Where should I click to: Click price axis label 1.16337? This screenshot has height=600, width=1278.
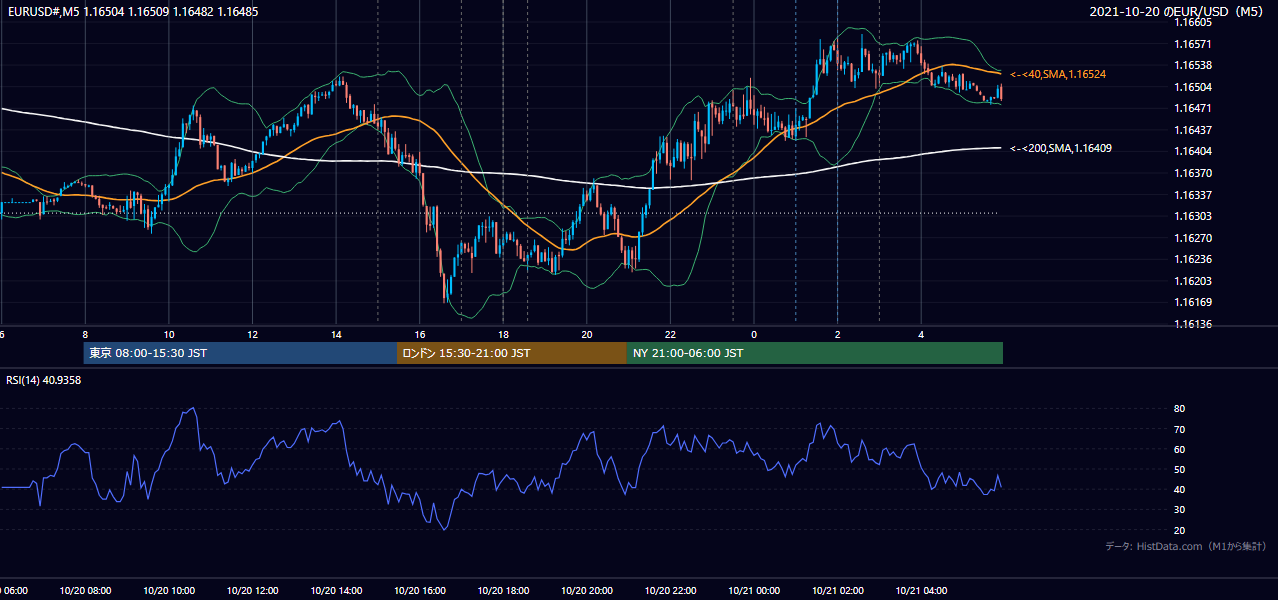point(1193,195)
